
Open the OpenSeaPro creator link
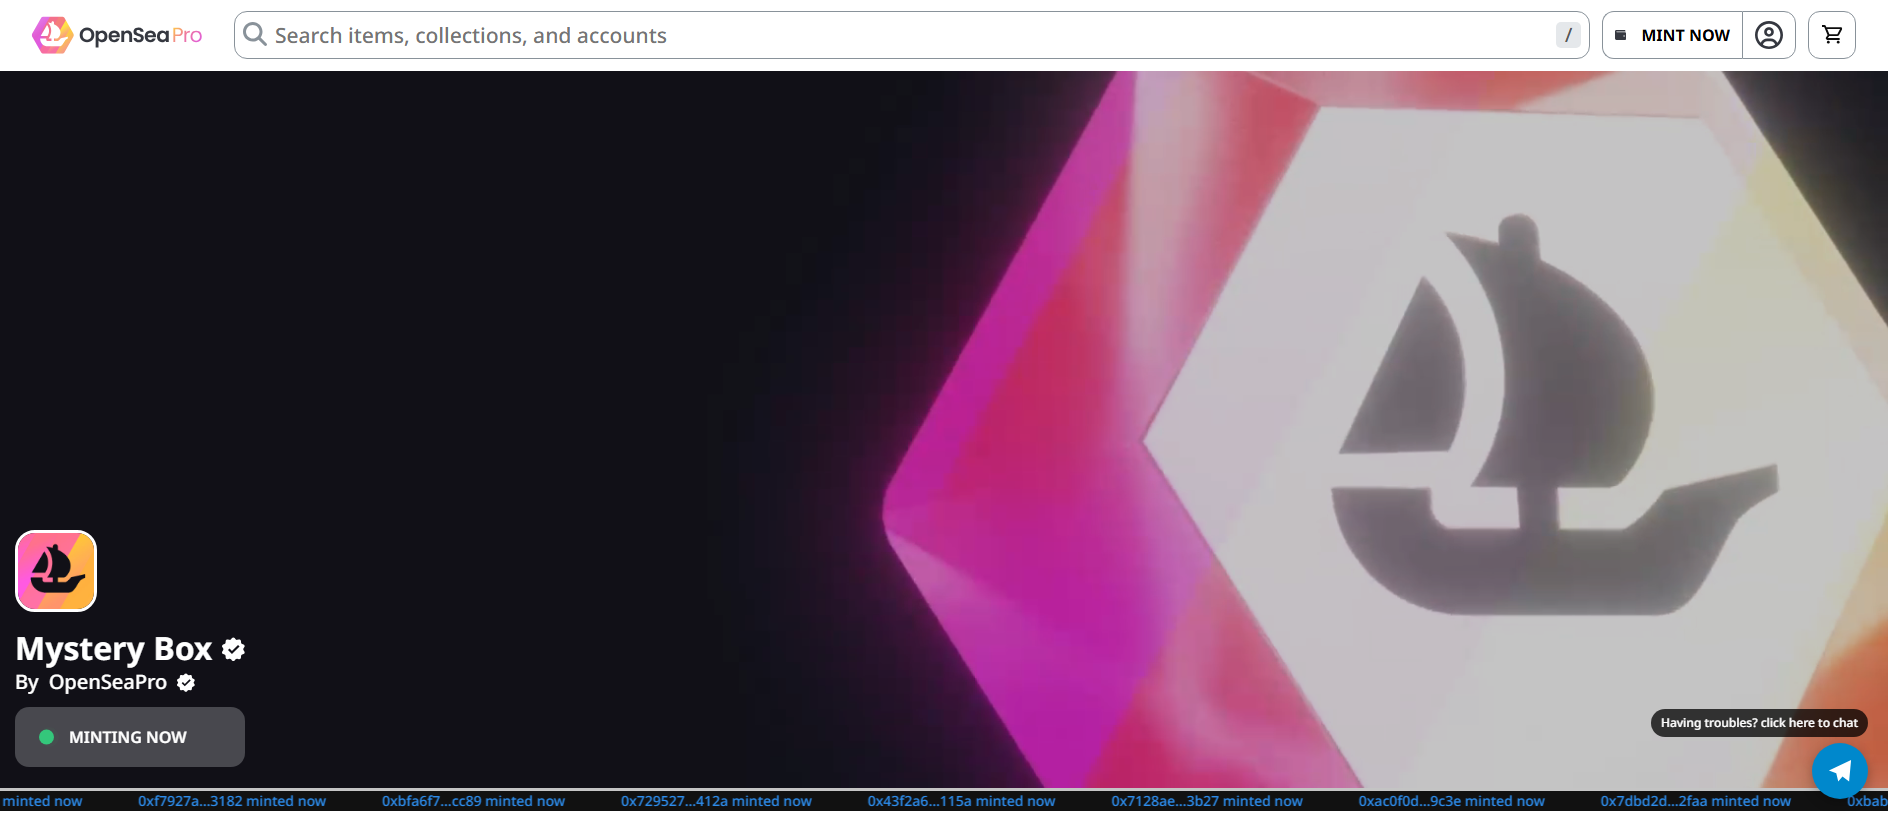tap(108, 682)
